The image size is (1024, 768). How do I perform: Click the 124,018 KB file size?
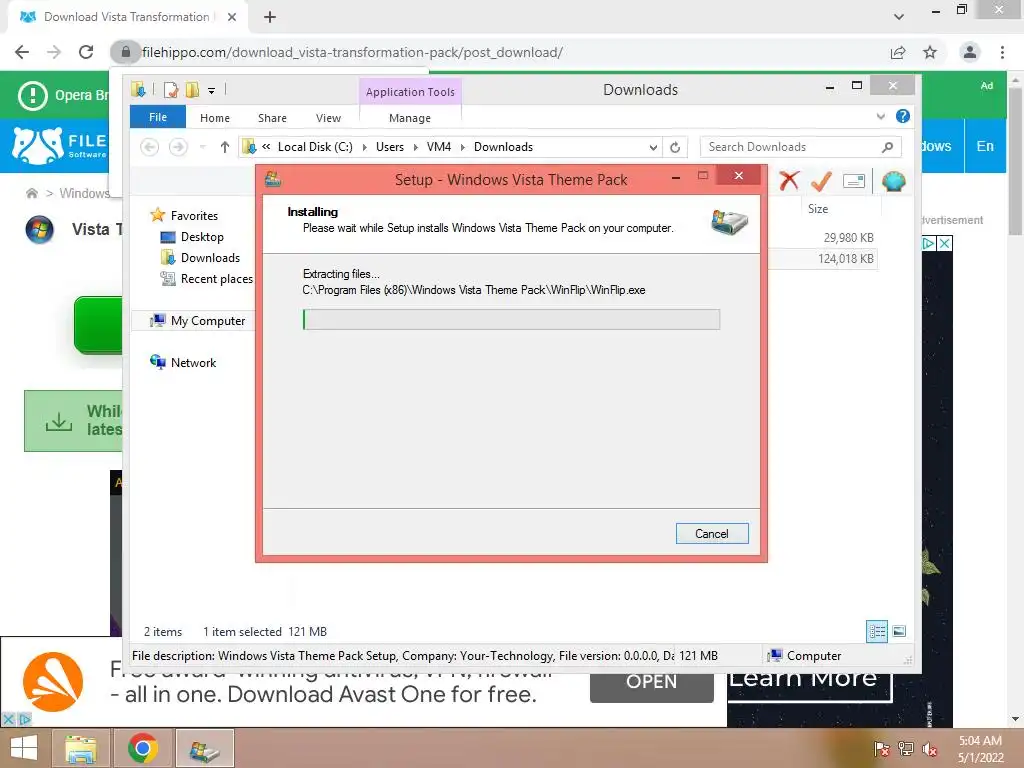tap(845, 259)
